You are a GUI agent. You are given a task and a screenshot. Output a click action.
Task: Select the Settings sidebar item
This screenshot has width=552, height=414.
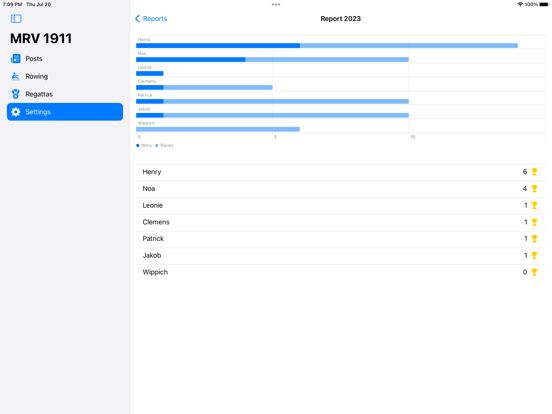pos(65,112)
